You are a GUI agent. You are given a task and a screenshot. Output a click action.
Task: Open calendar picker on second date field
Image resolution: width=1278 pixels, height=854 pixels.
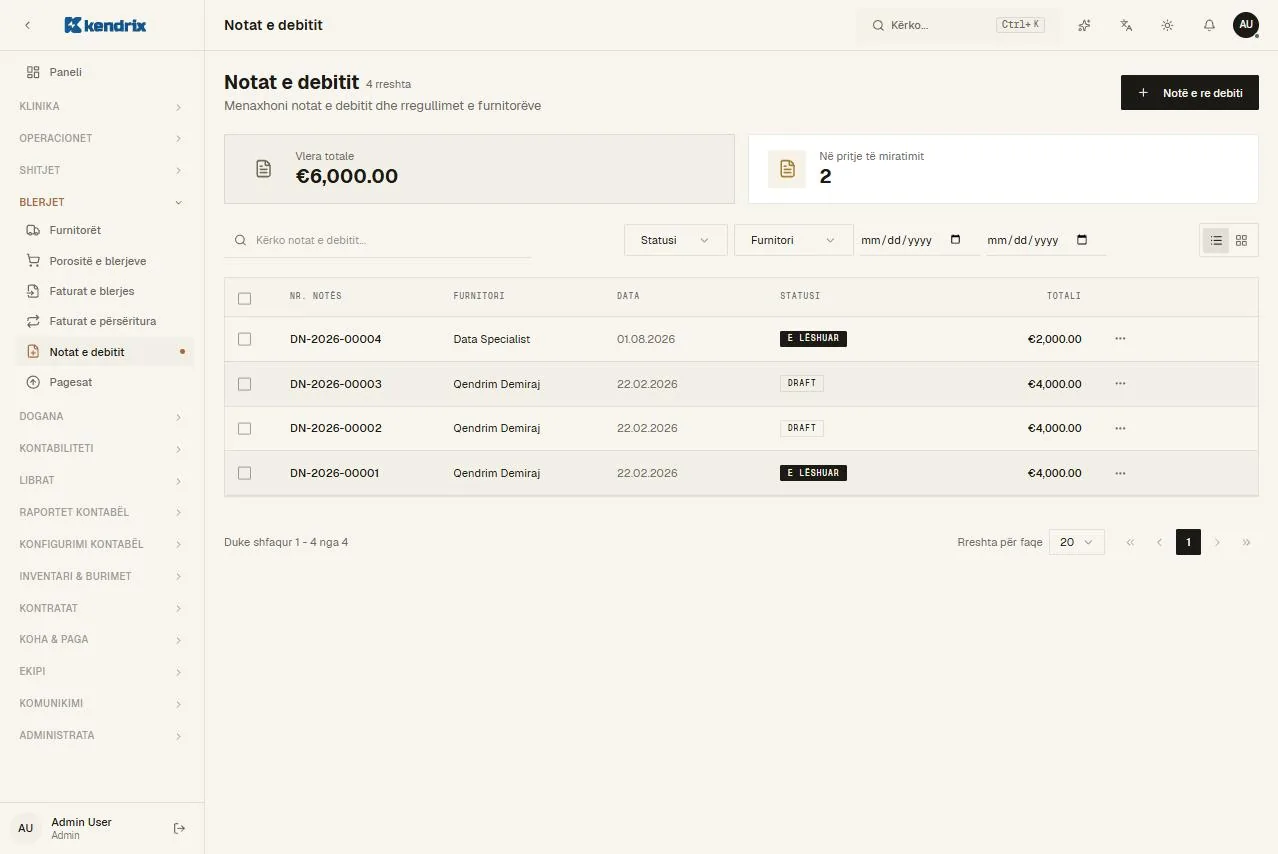(x=1081, y=240)
